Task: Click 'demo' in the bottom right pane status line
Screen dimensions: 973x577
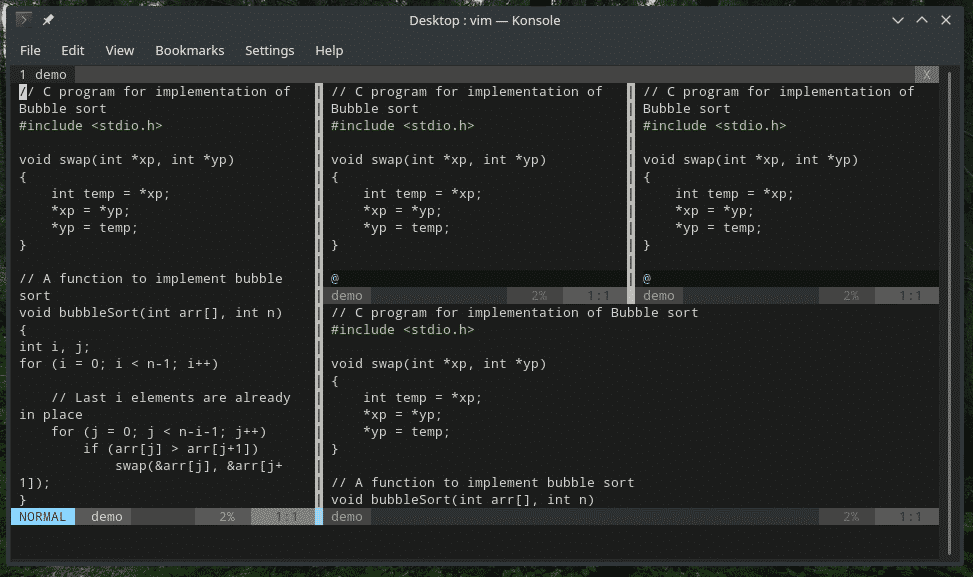Action: pos(347,517)
